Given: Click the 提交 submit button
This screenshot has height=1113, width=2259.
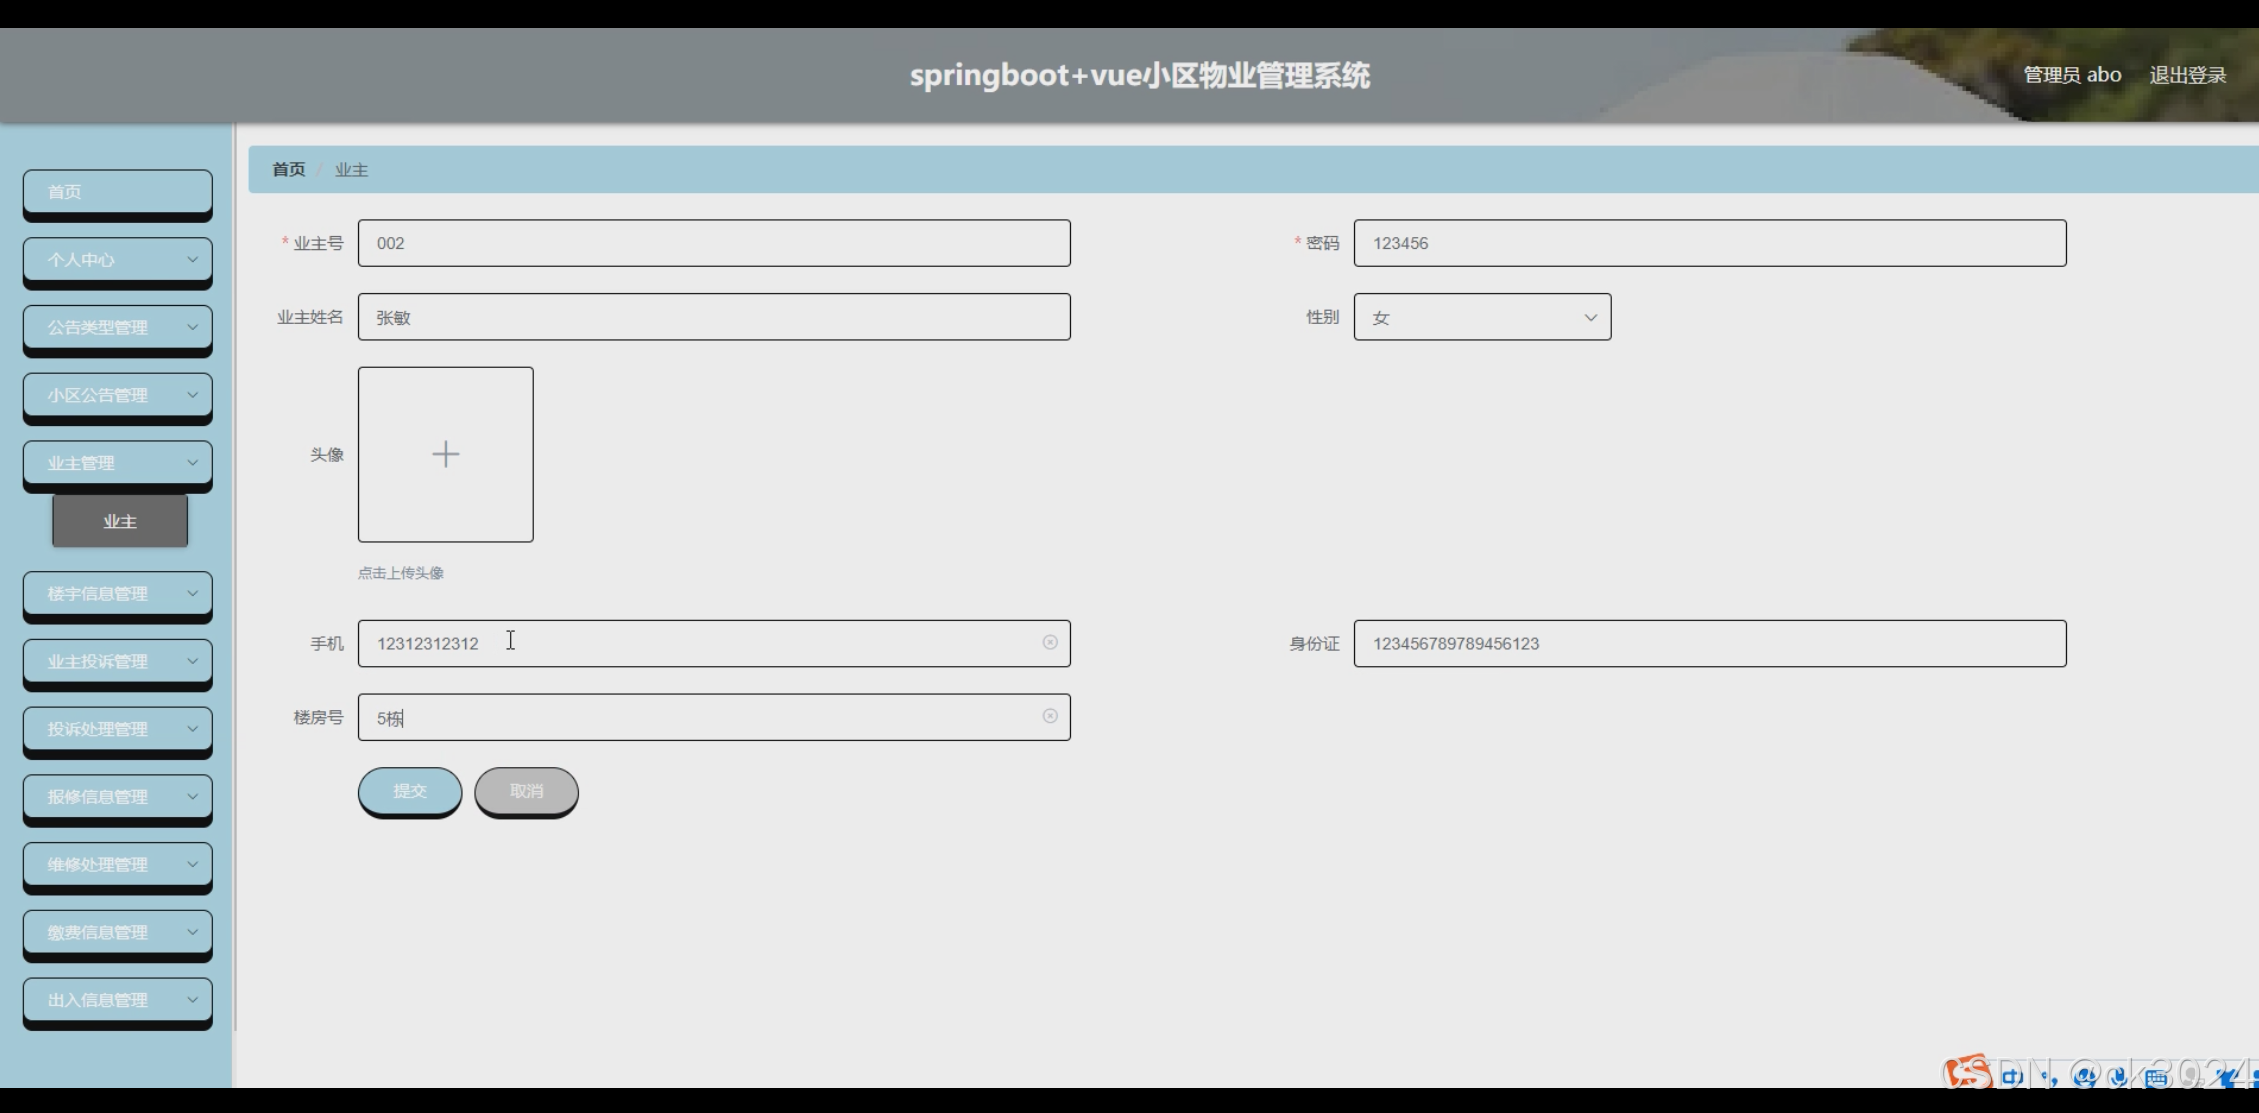Looking at the screenshot, I should [x=409, y=791].
